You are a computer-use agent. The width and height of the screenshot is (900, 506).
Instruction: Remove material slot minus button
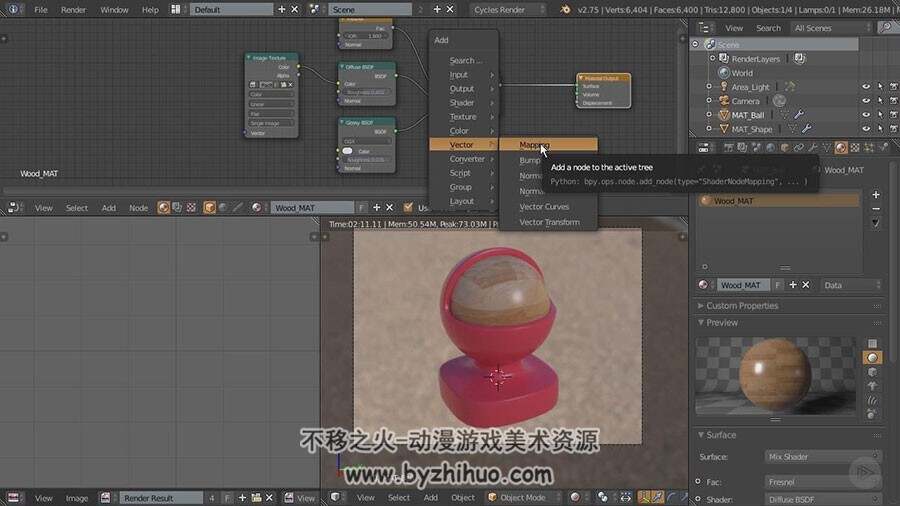coord(876,209)
